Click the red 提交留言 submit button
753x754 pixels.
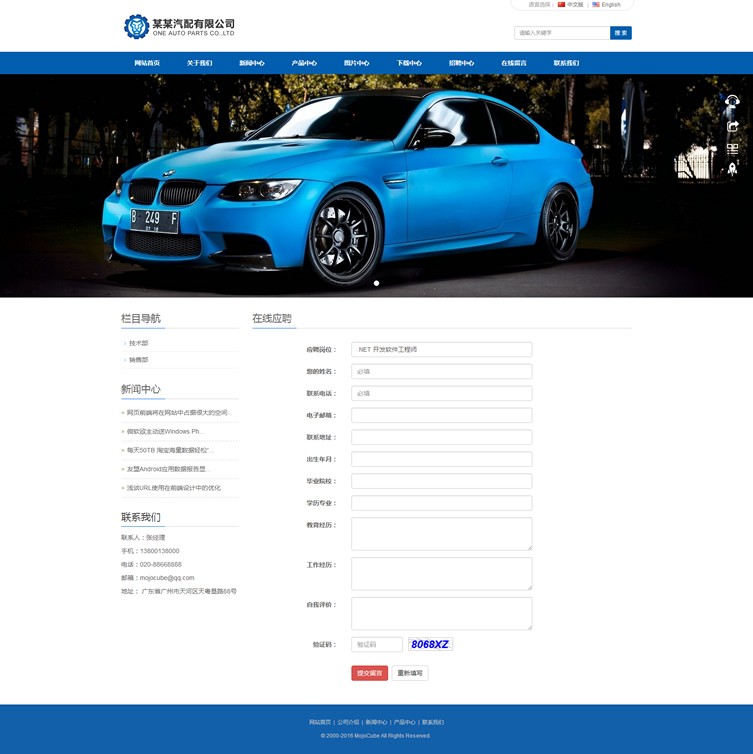point(369,673)
